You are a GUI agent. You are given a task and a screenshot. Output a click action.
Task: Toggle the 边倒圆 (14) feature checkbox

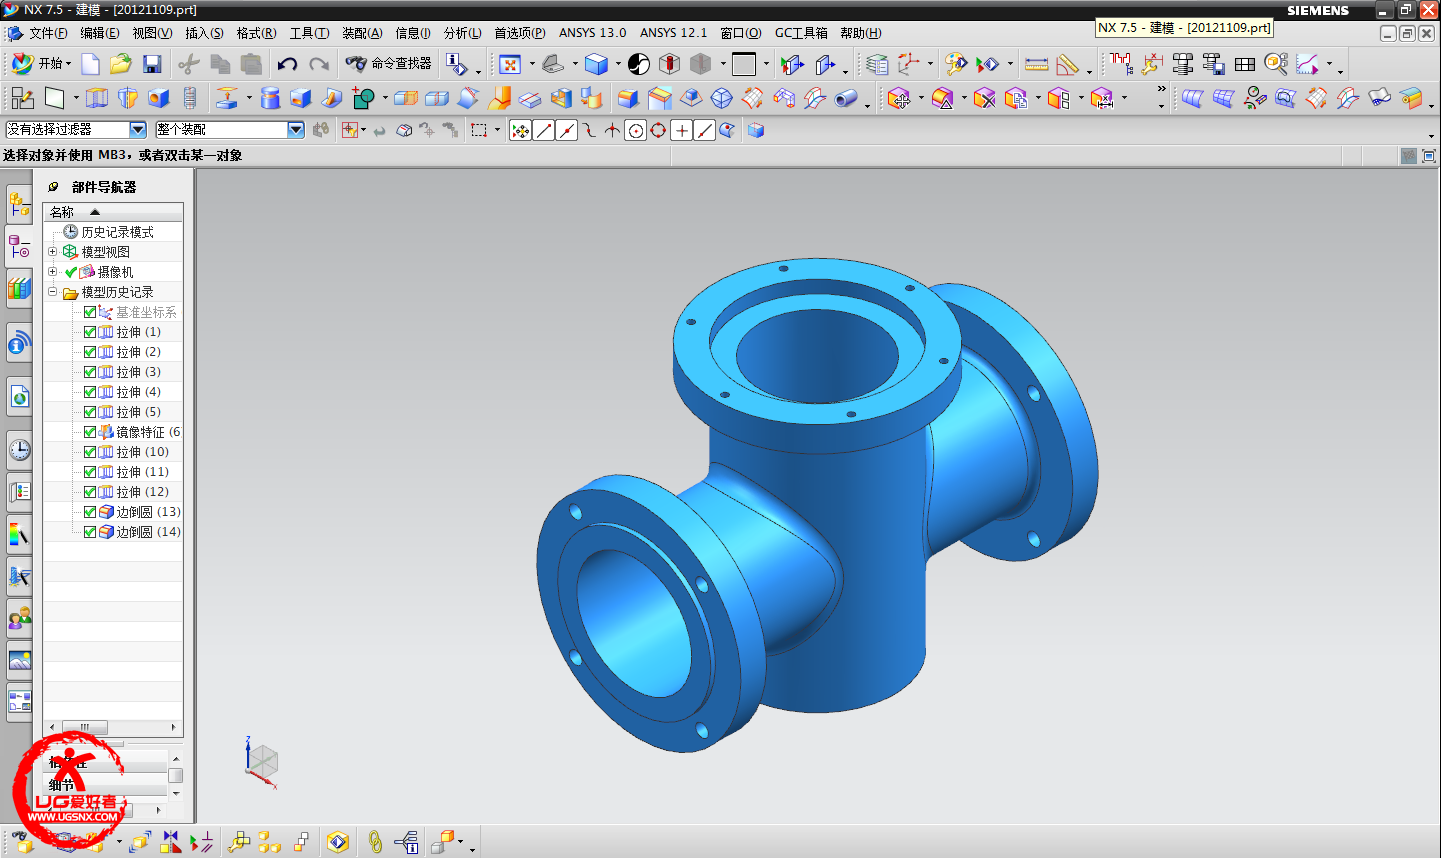[x=90, y=532]
